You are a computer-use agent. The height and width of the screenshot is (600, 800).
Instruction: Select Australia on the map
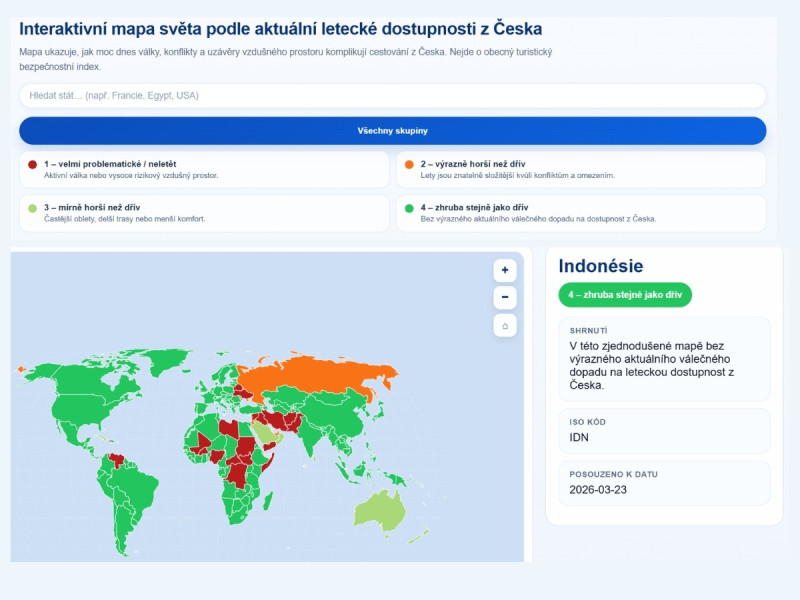380,510
